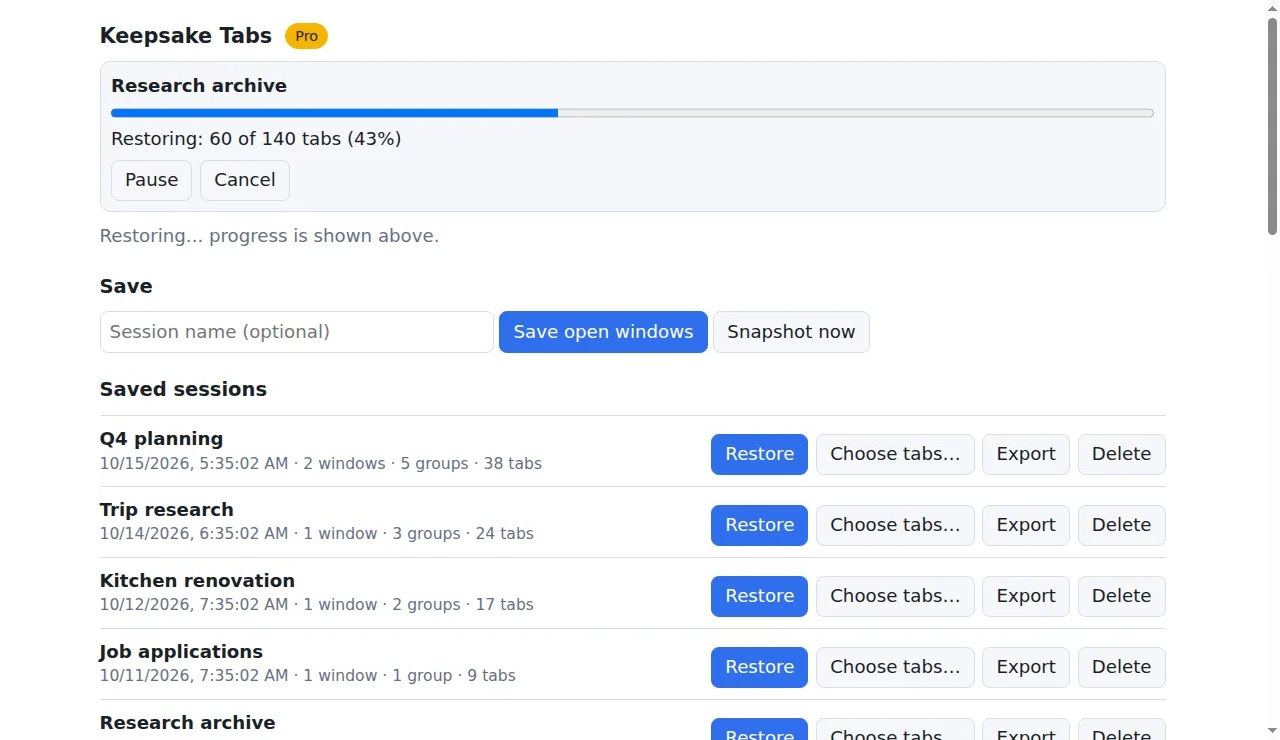Restore the Trip research session

[759, 525]
